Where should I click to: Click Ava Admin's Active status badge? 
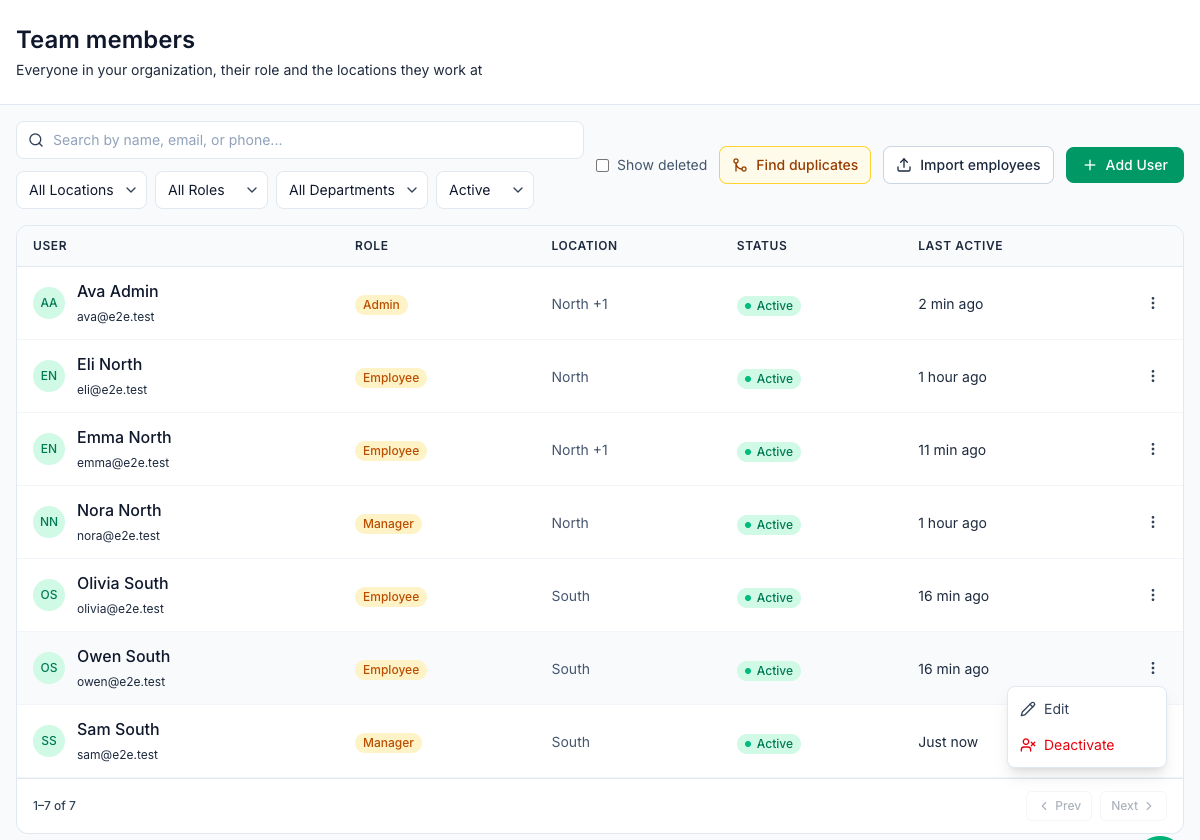point(769,306)
